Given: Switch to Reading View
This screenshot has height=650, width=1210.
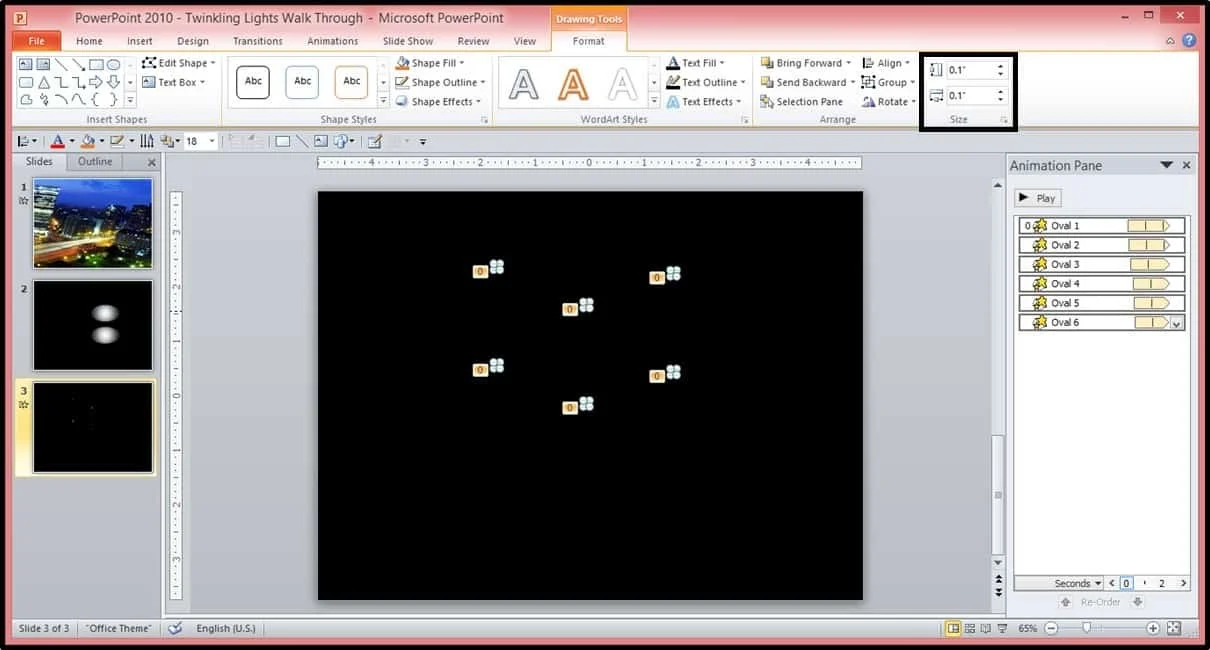Looking at the screenshot, I should 986,629.
